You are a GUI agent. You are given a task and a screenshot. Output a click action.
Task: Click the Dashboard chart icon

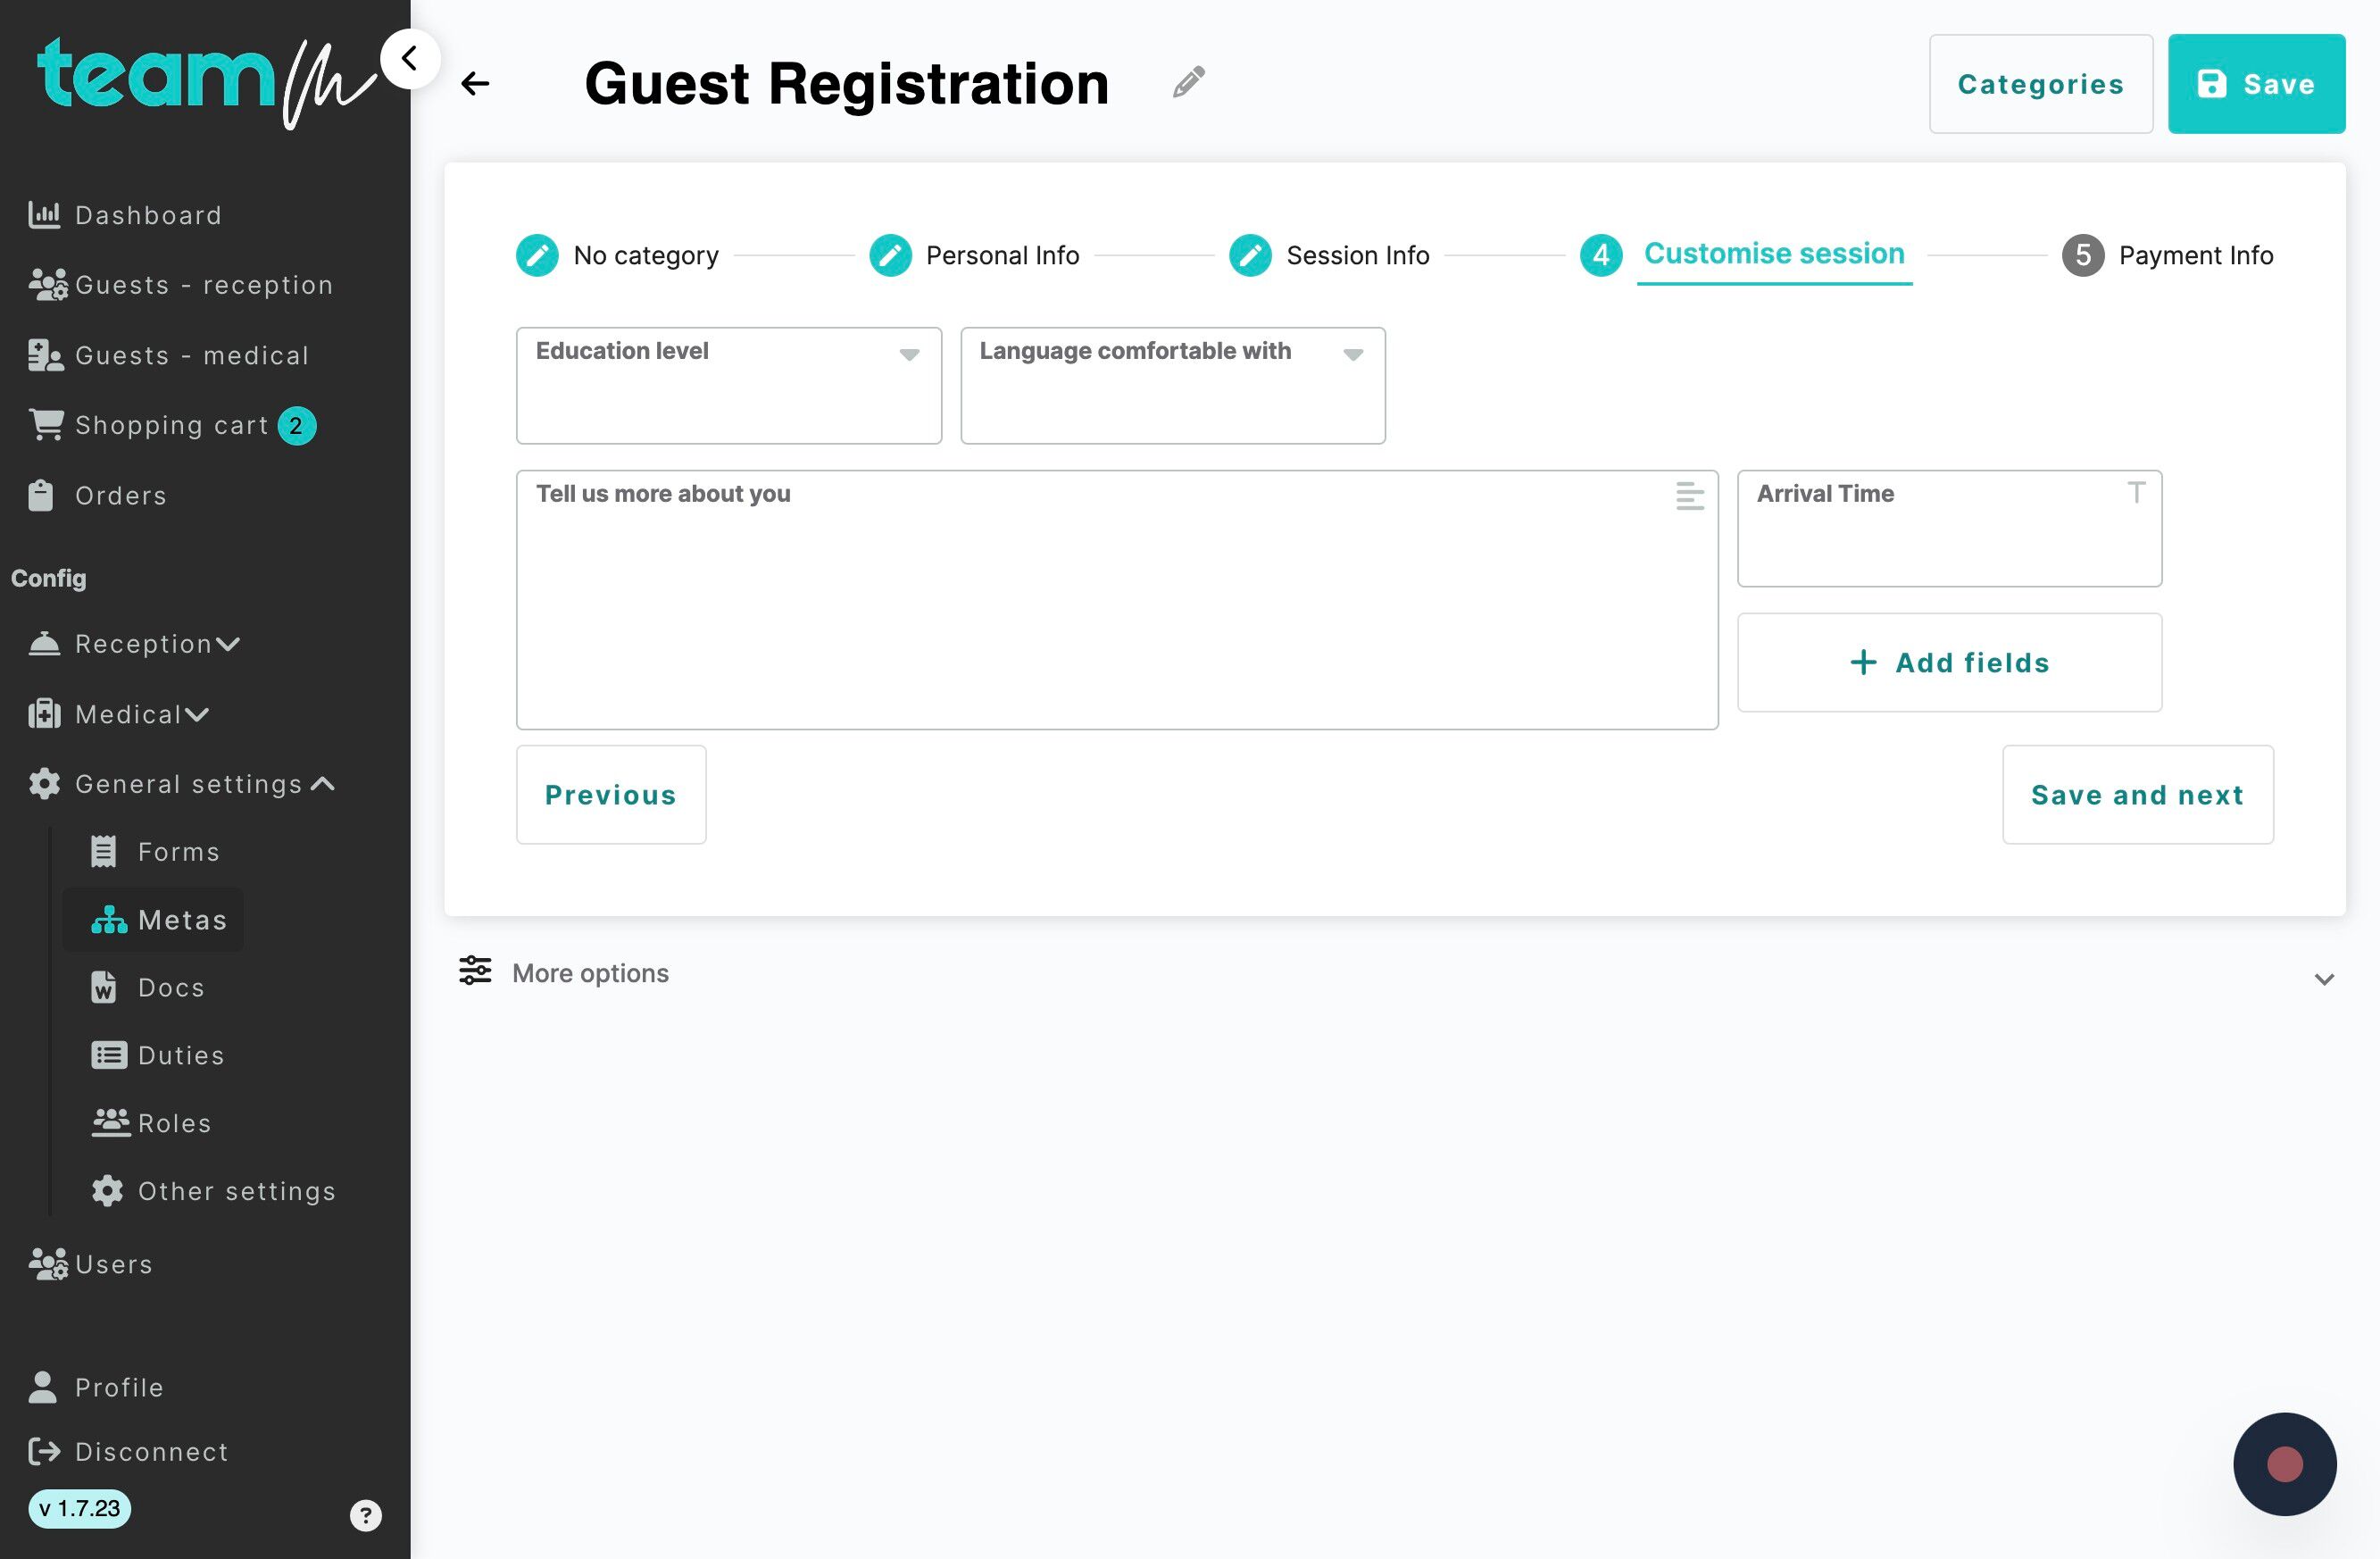[x=44, y=214]
